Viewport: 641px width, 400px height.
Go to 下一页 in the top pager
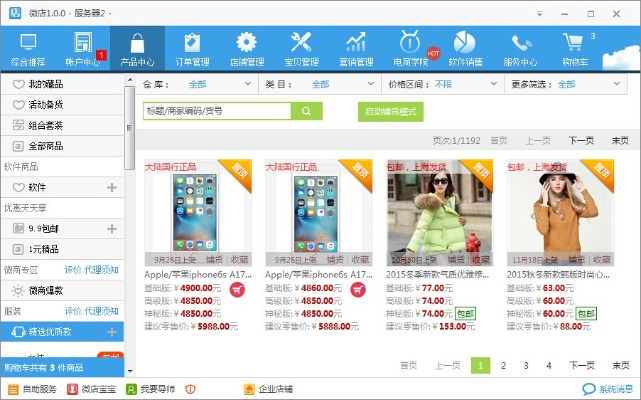pos(581,141)
